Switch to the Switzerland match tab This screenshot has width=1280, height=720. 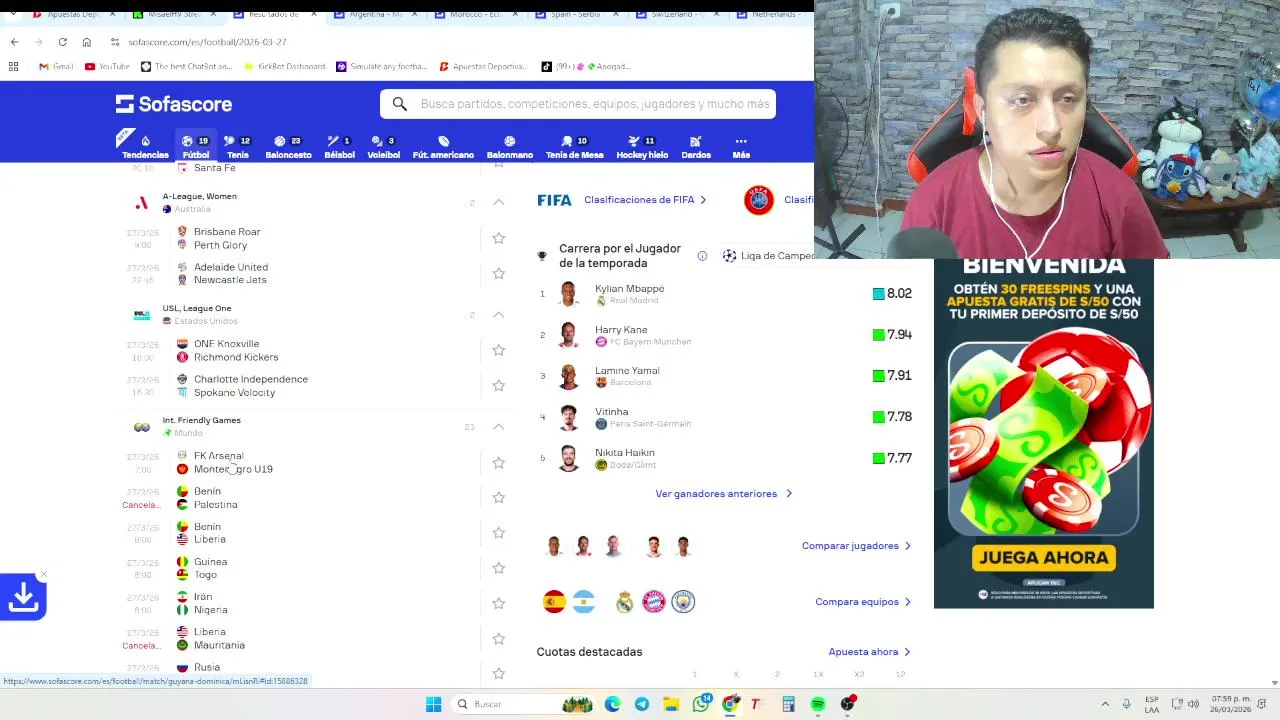coord(677,15)
